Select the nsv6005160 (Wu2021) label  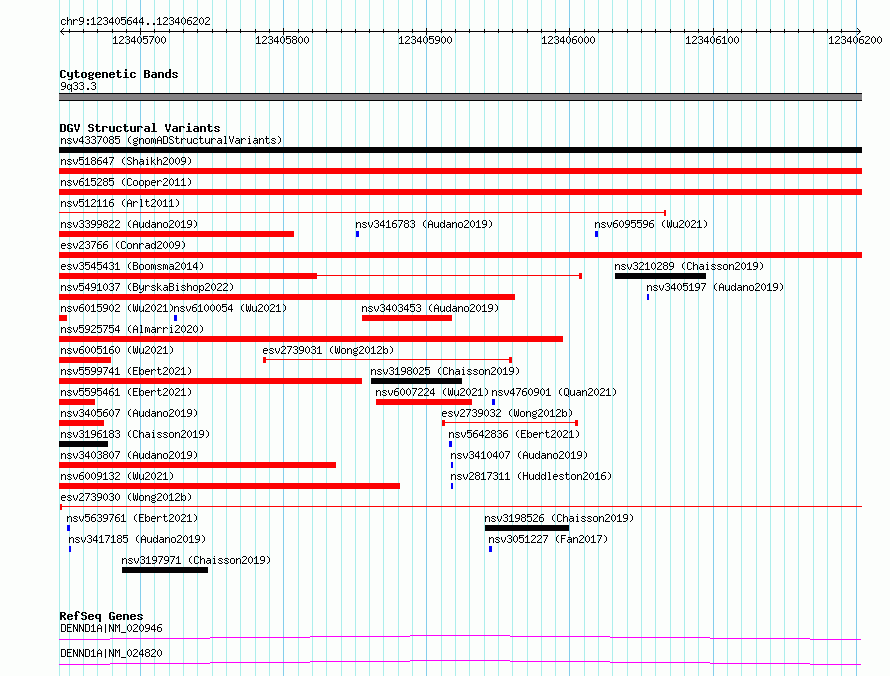[x=117, y=350]
